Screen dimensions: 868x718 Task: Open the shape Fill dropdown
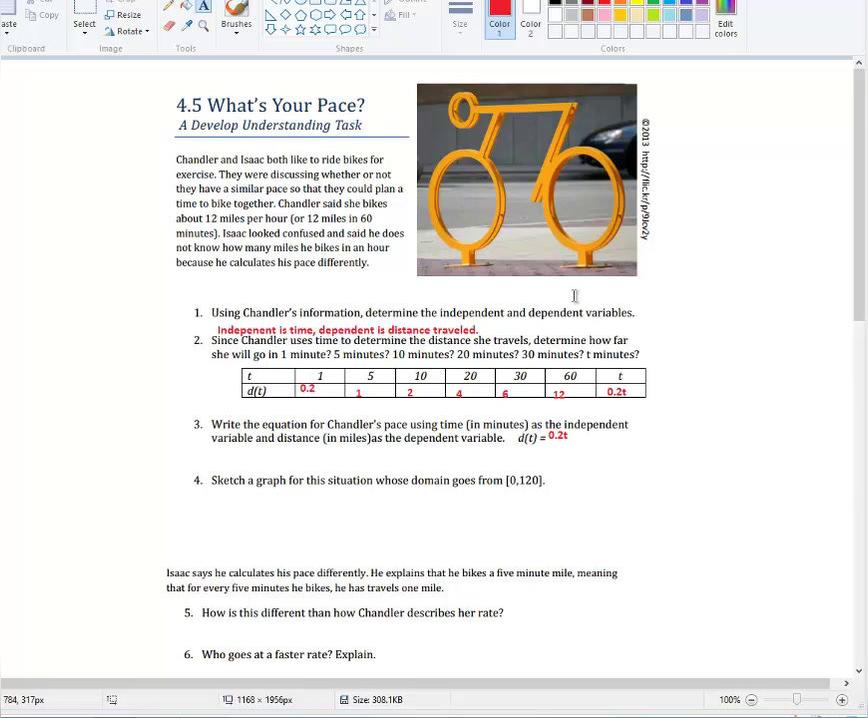coord(400,15)
